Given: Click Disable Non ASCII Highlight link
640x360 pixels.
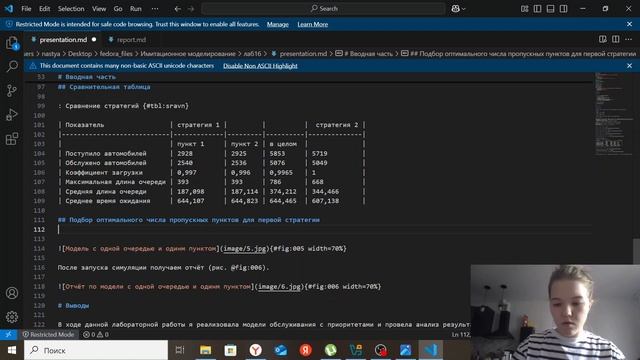Looking at the screenshot, I should coord(260,66).
